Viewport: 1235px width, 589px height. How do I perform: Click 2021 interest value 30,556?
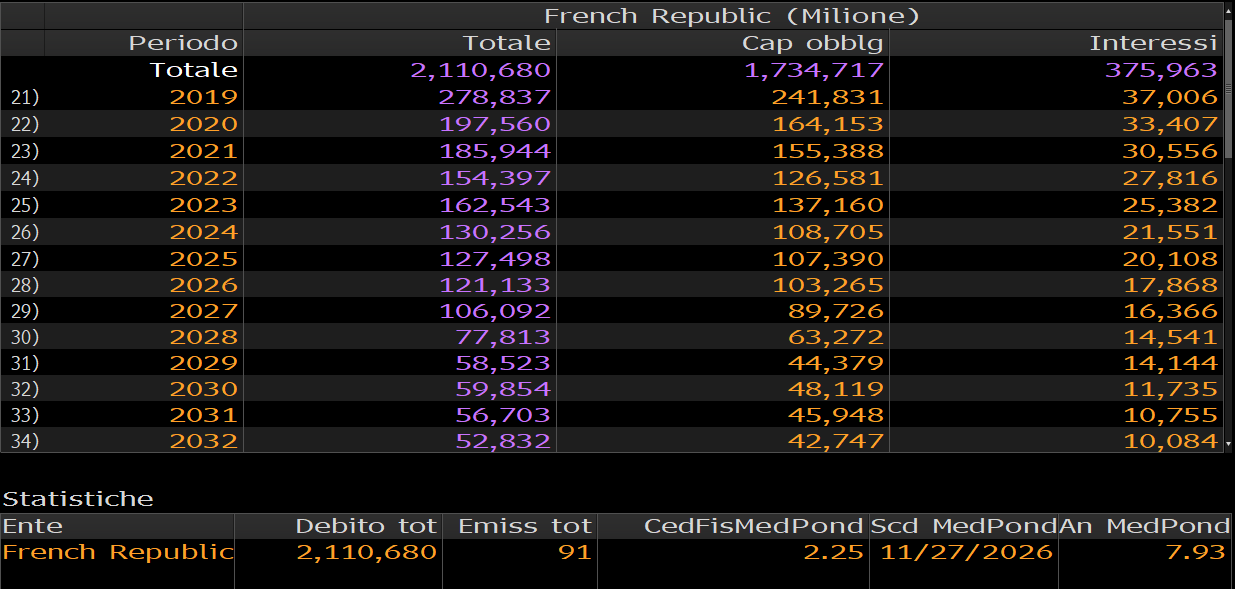coord(1168,151)
